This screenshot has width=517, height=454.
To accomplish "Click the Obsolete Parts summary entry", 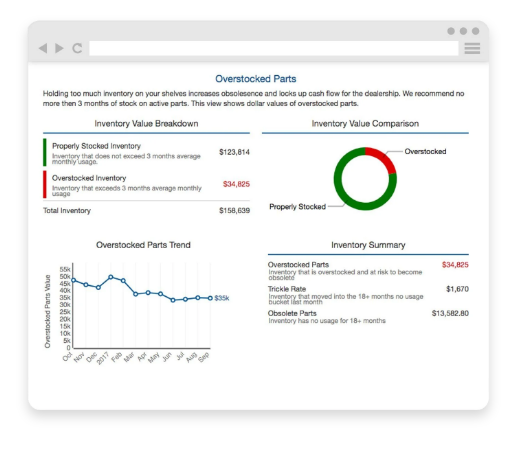I will coord(368,317).
